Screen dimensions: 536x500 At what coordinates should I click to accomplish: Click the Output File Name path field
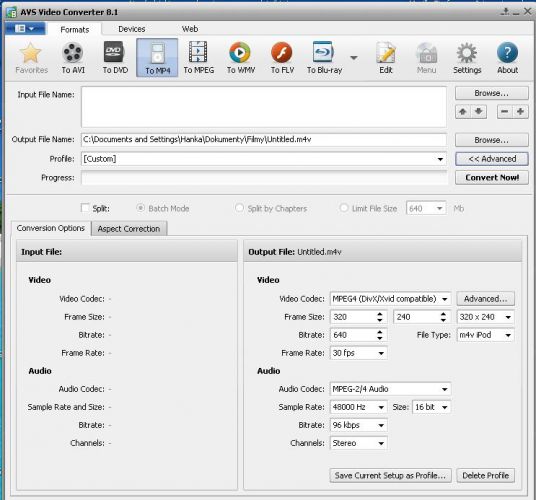pos(264,139)
